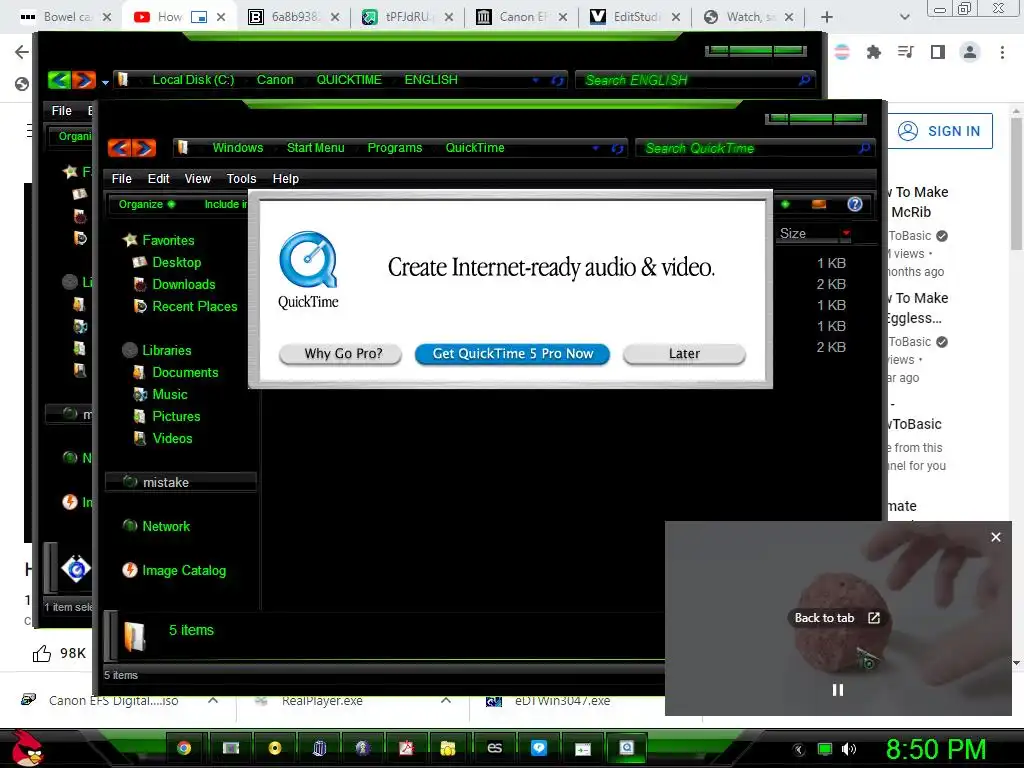The image size is (1024, 768).
Task: Open the Tools menu
Action: click(241, 179)
